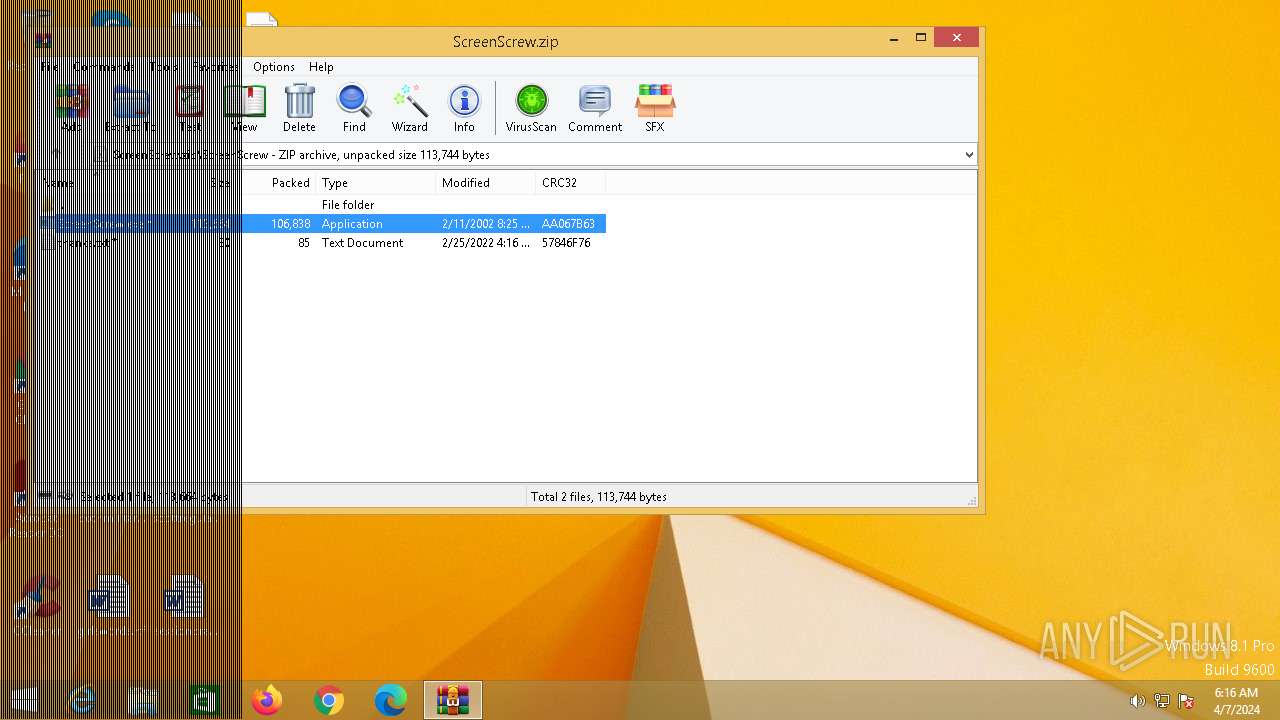The height and width of the screenshot is (720, 1280).
Task: Select the Application file row
Action: tap(322, 224)
